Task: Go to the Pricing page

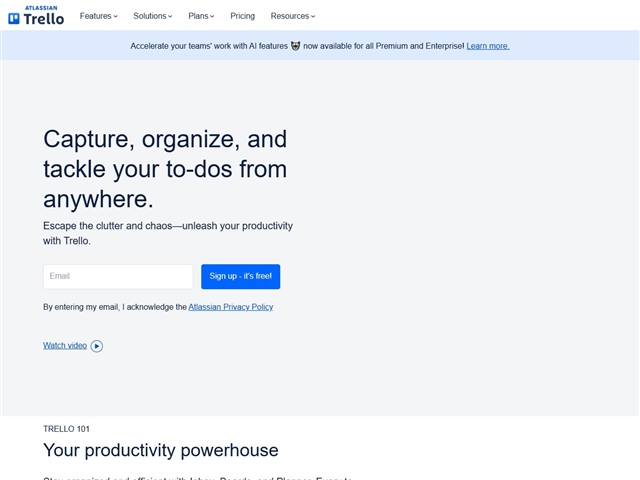Action: 242,16
